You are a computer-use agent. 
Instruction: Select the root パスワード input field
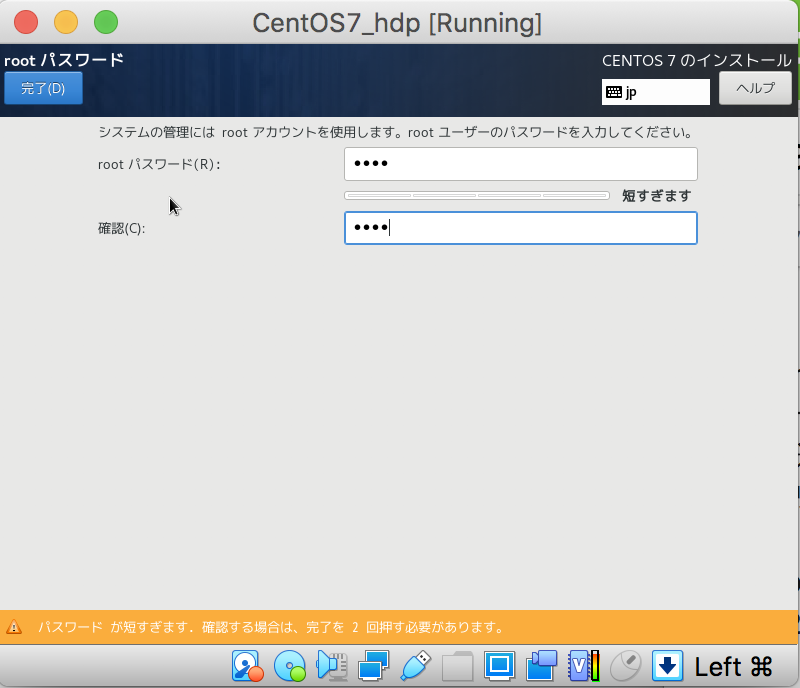(x=520, y=164)
